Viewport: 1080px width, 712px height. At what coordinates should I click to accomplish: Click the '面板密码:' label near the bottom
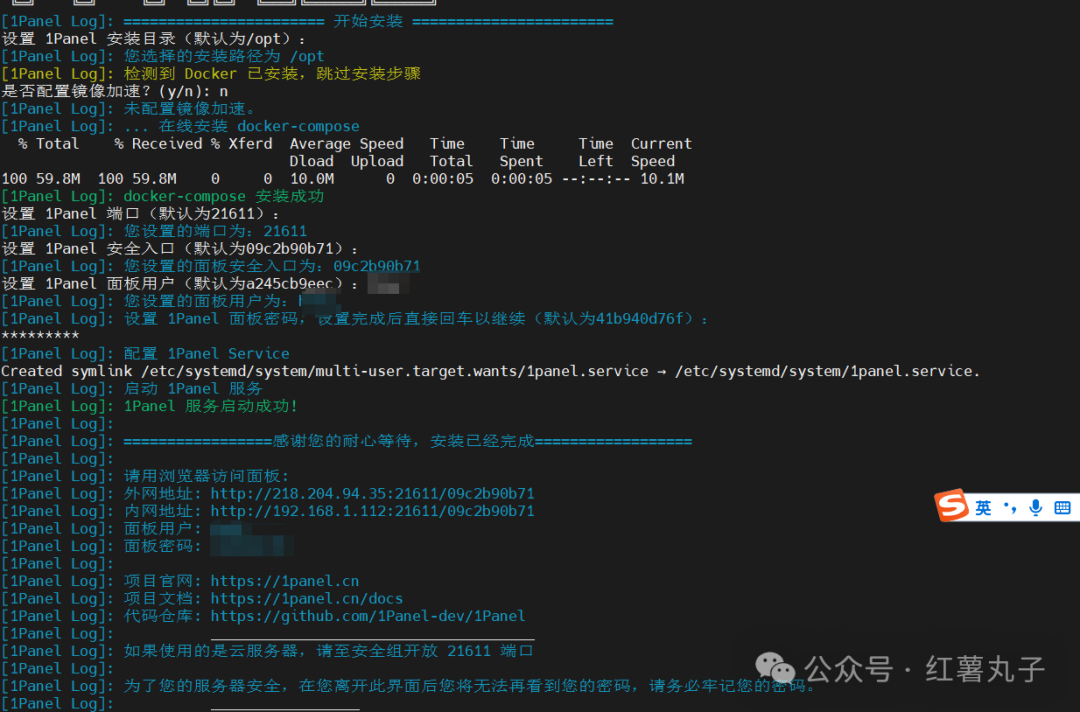163,546
